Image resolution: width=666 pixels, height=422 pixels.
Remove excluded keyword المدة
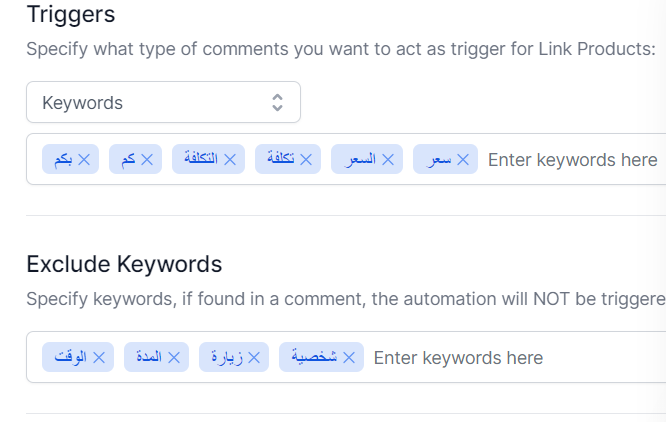tap(174, 357)
